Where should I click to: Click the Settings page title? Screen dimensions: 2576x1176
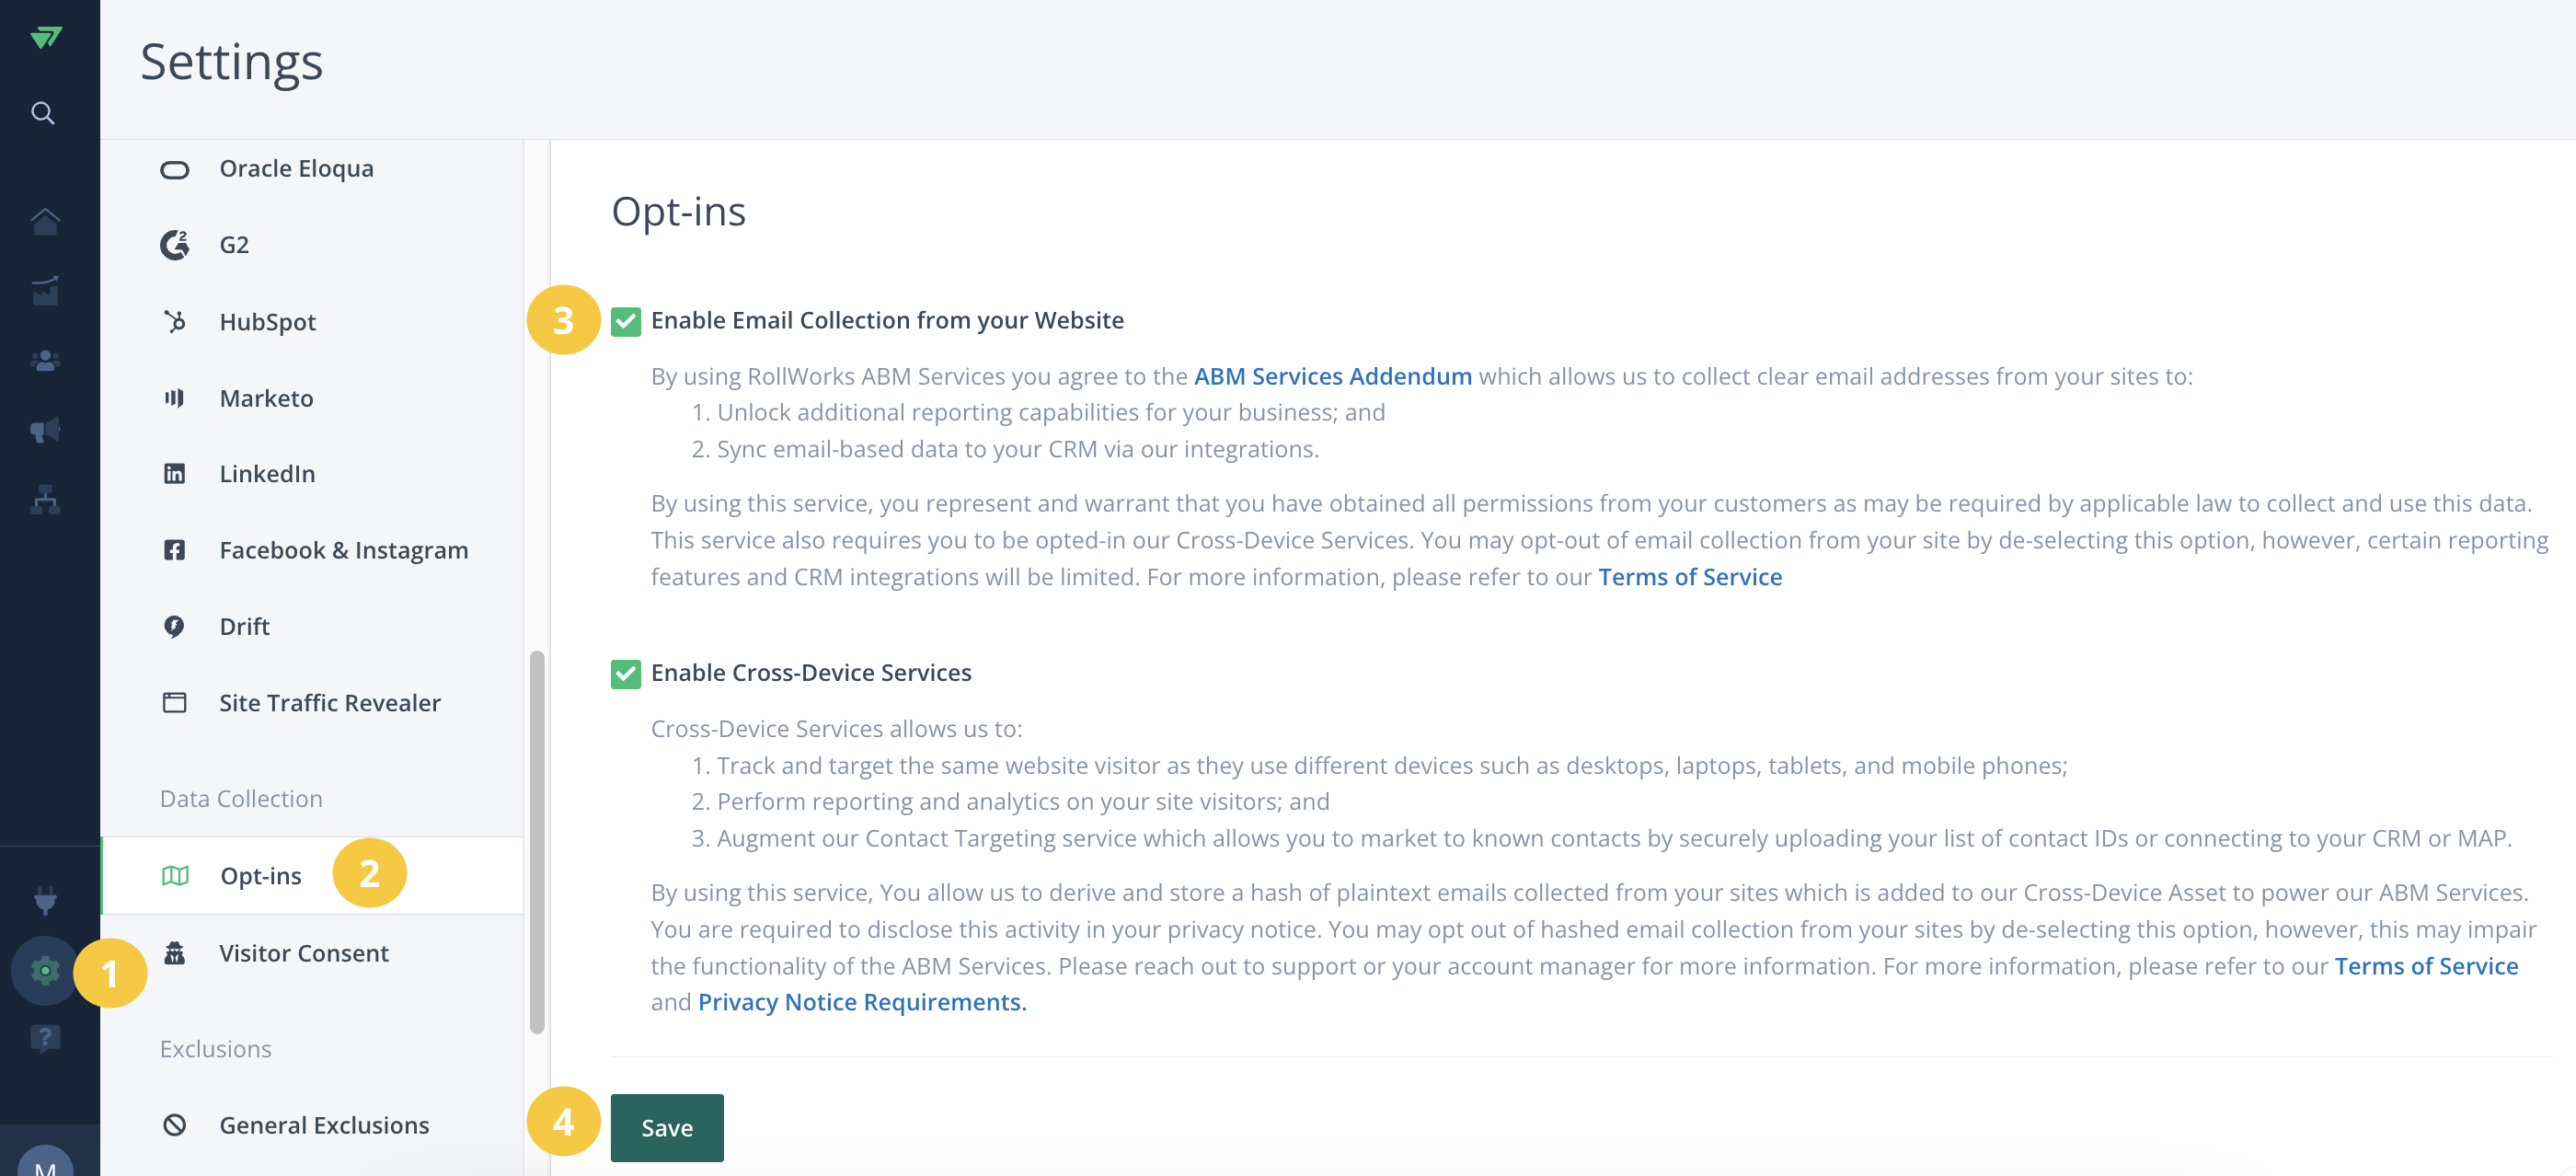tap(231, 63)
